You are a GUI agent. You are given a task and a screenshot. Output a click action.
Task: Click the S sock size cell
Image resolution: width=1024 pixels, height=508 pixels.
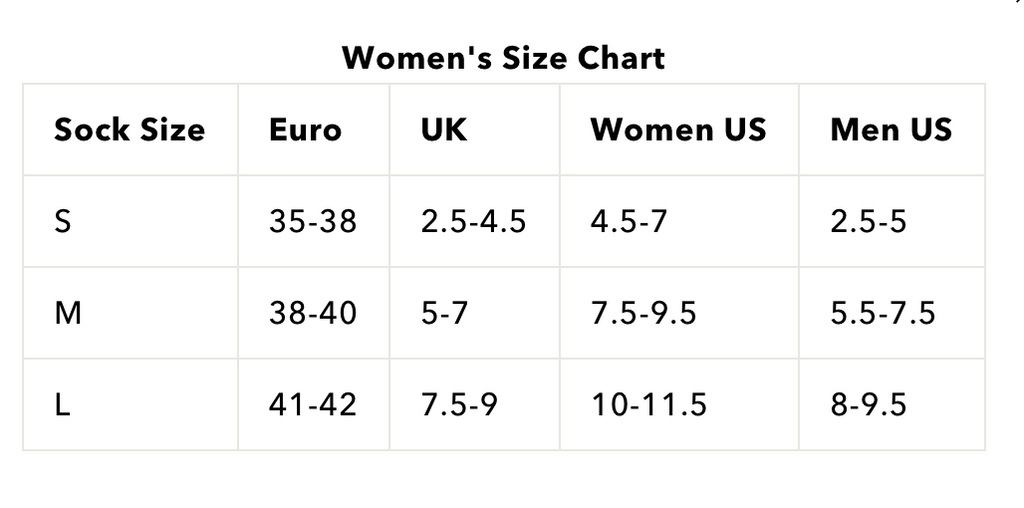tap(63, 221)
